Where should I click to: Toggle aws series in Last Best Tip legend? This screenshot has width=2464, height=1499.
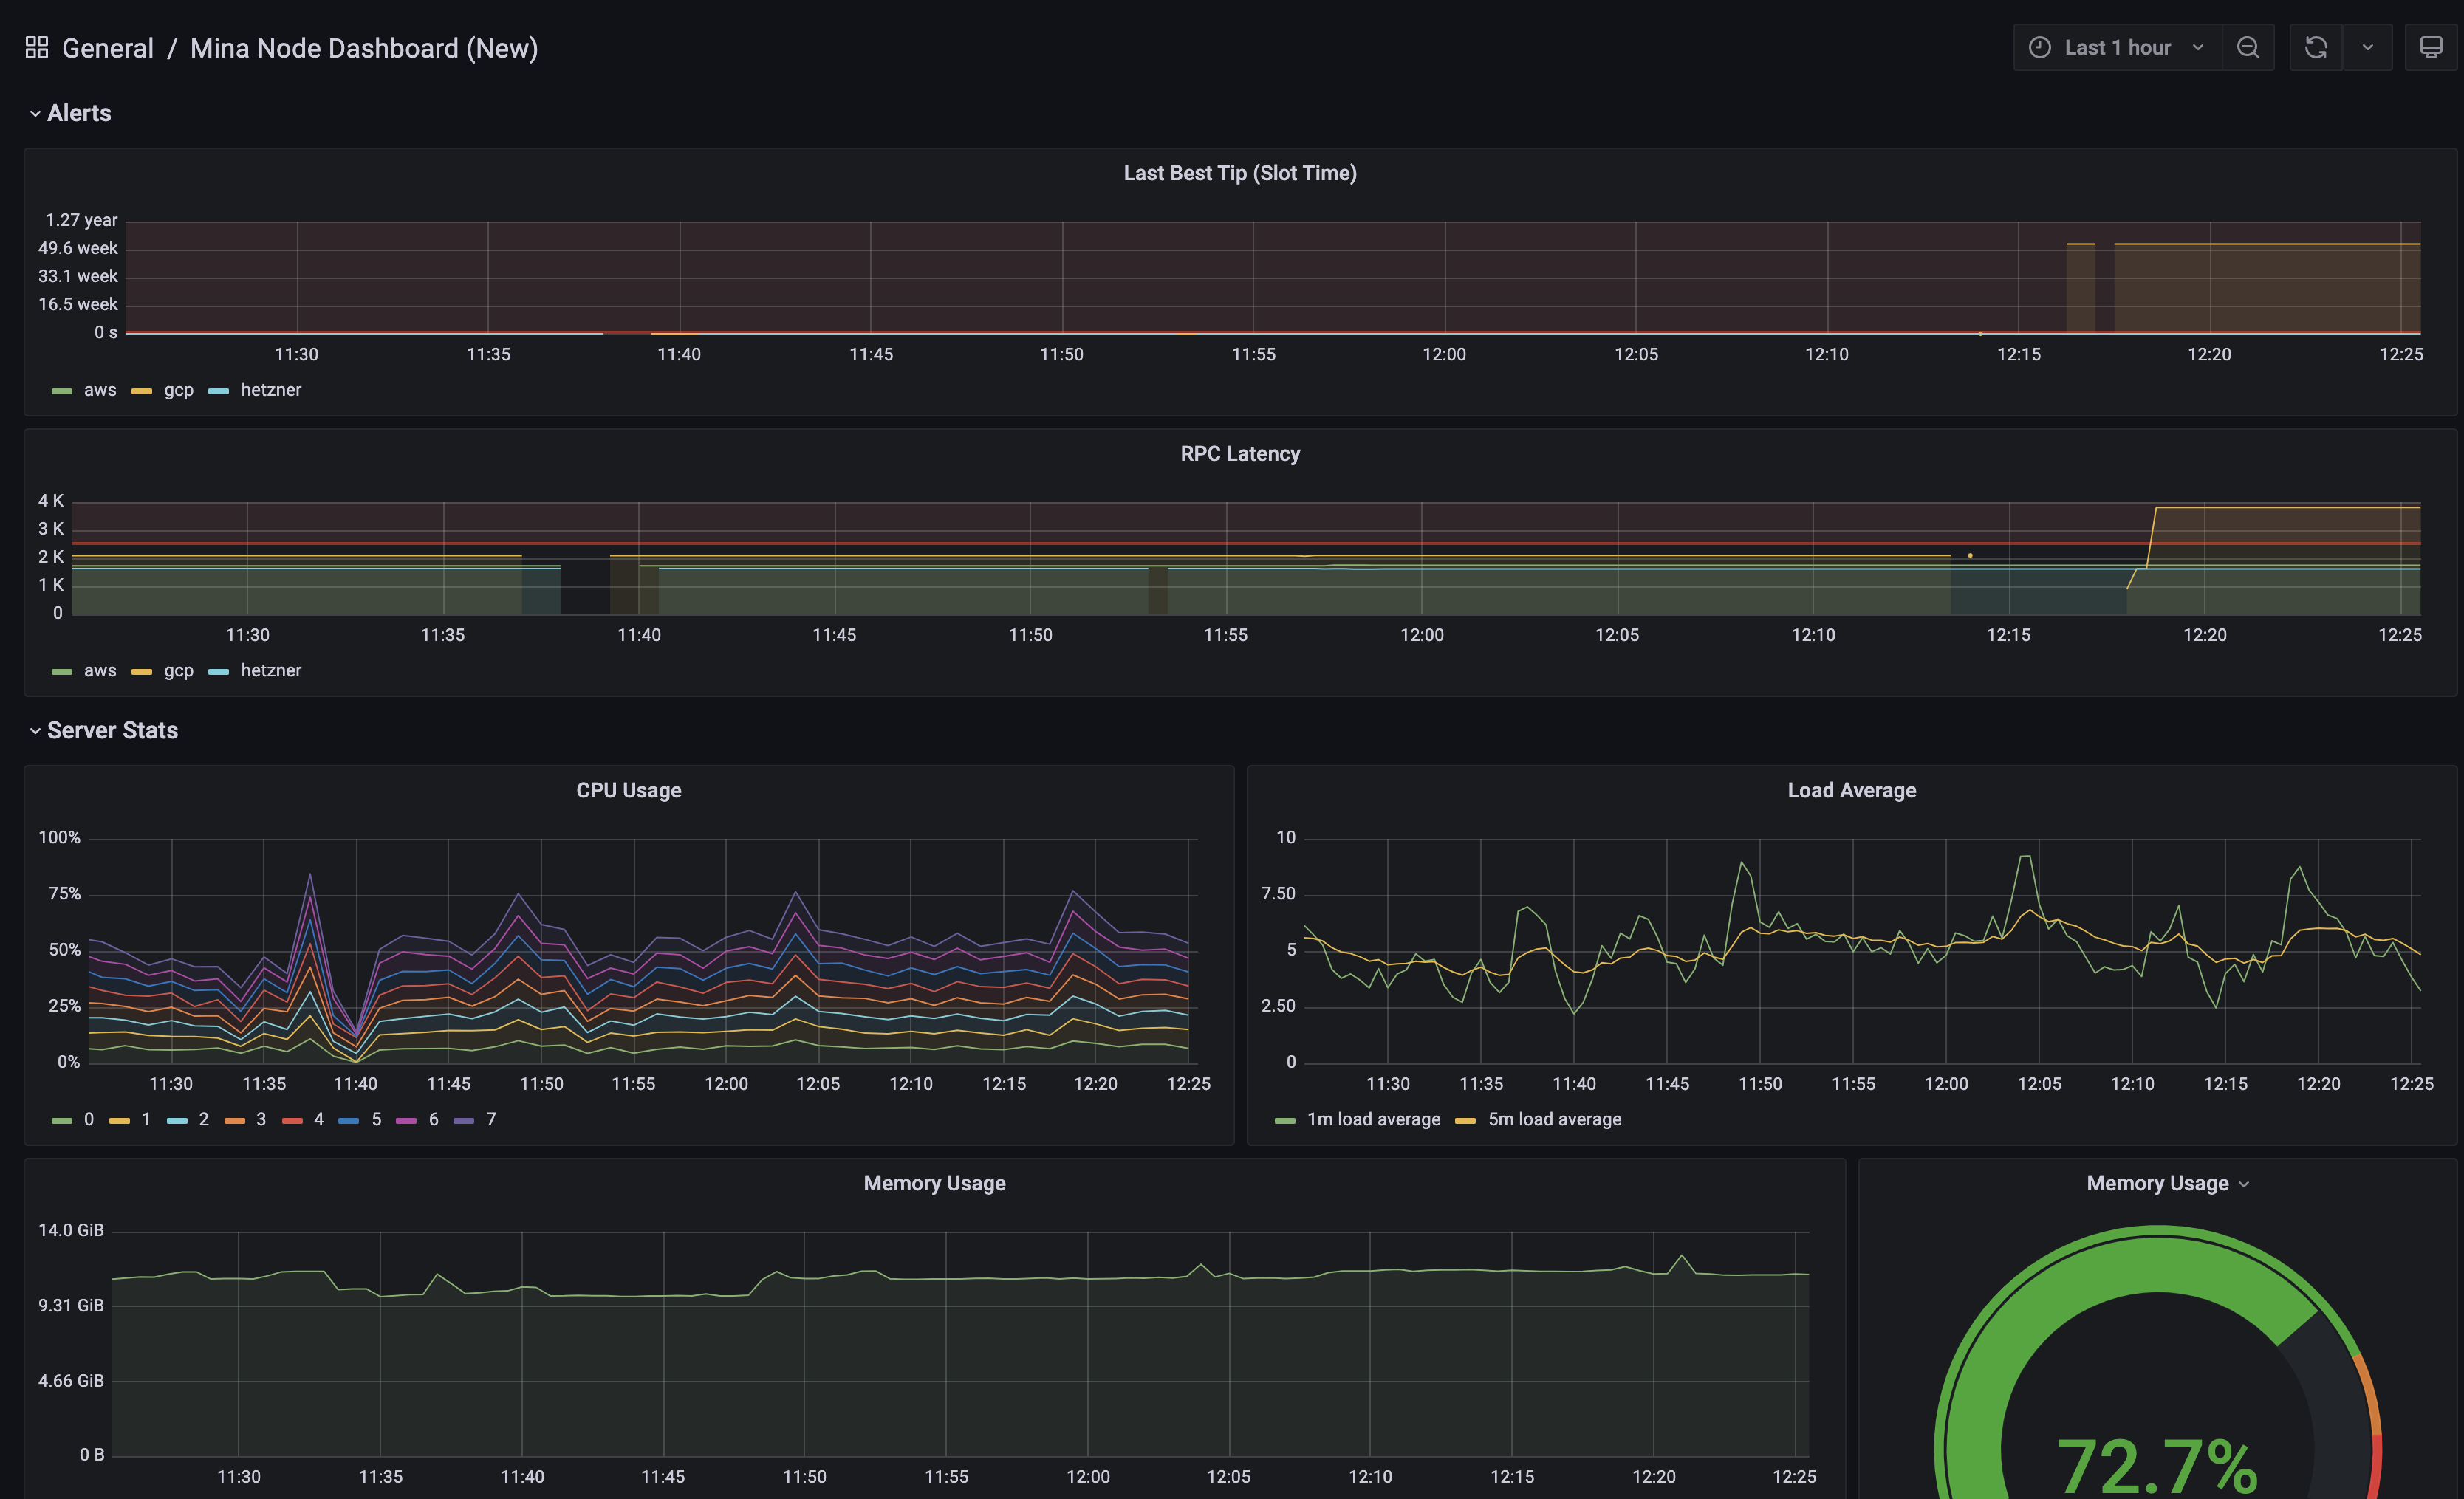(x=99, y=390)
